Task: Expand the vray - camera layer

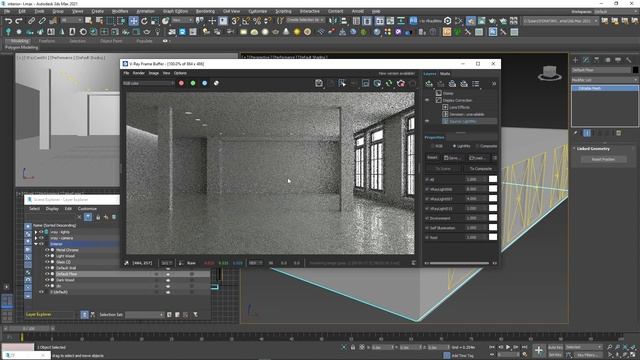Action: 36,238
